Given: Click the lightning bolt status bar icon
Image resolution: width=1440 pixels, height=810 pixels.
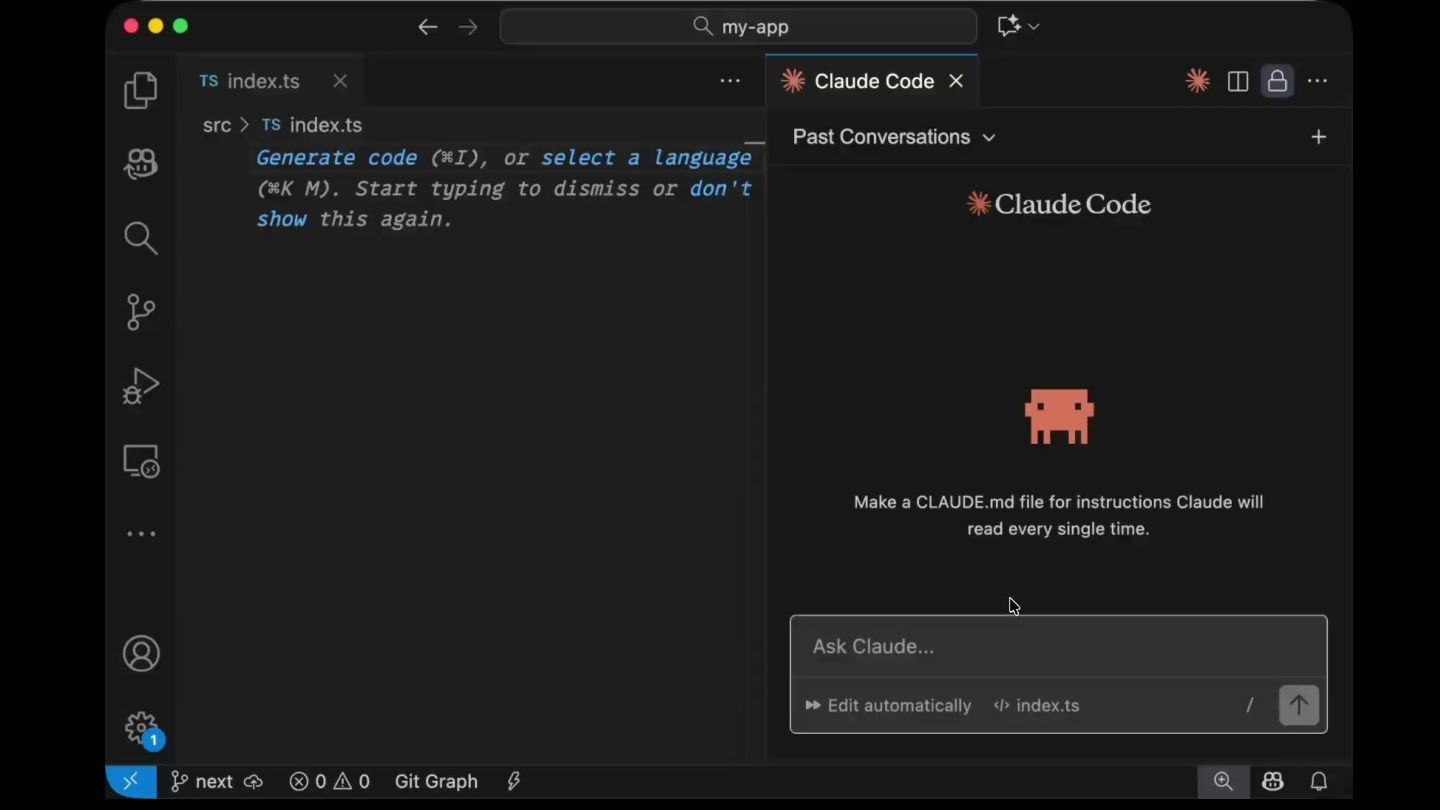Looking at the screenshot, I should tap(514, 782).
